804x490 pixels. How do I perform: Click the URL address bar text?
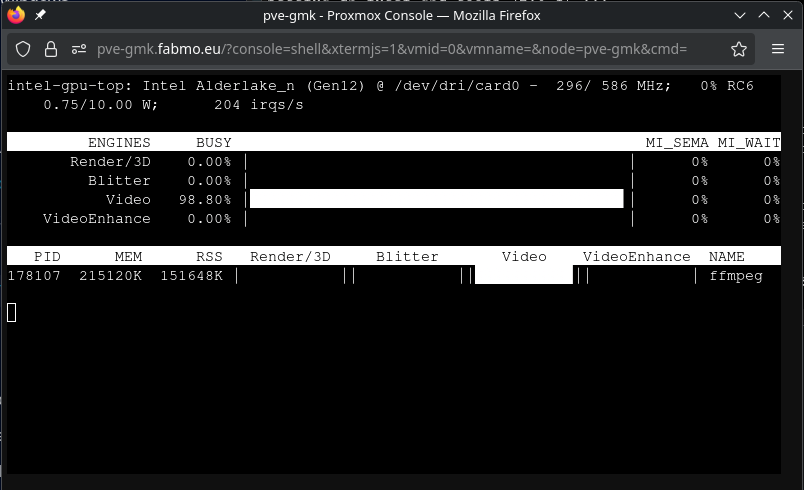tap(390, 49)
